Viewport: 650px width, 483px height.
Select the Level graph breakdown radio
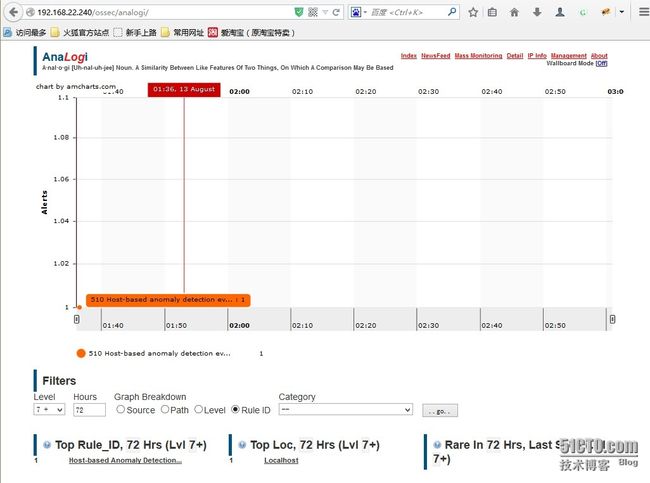pos(198,409)
